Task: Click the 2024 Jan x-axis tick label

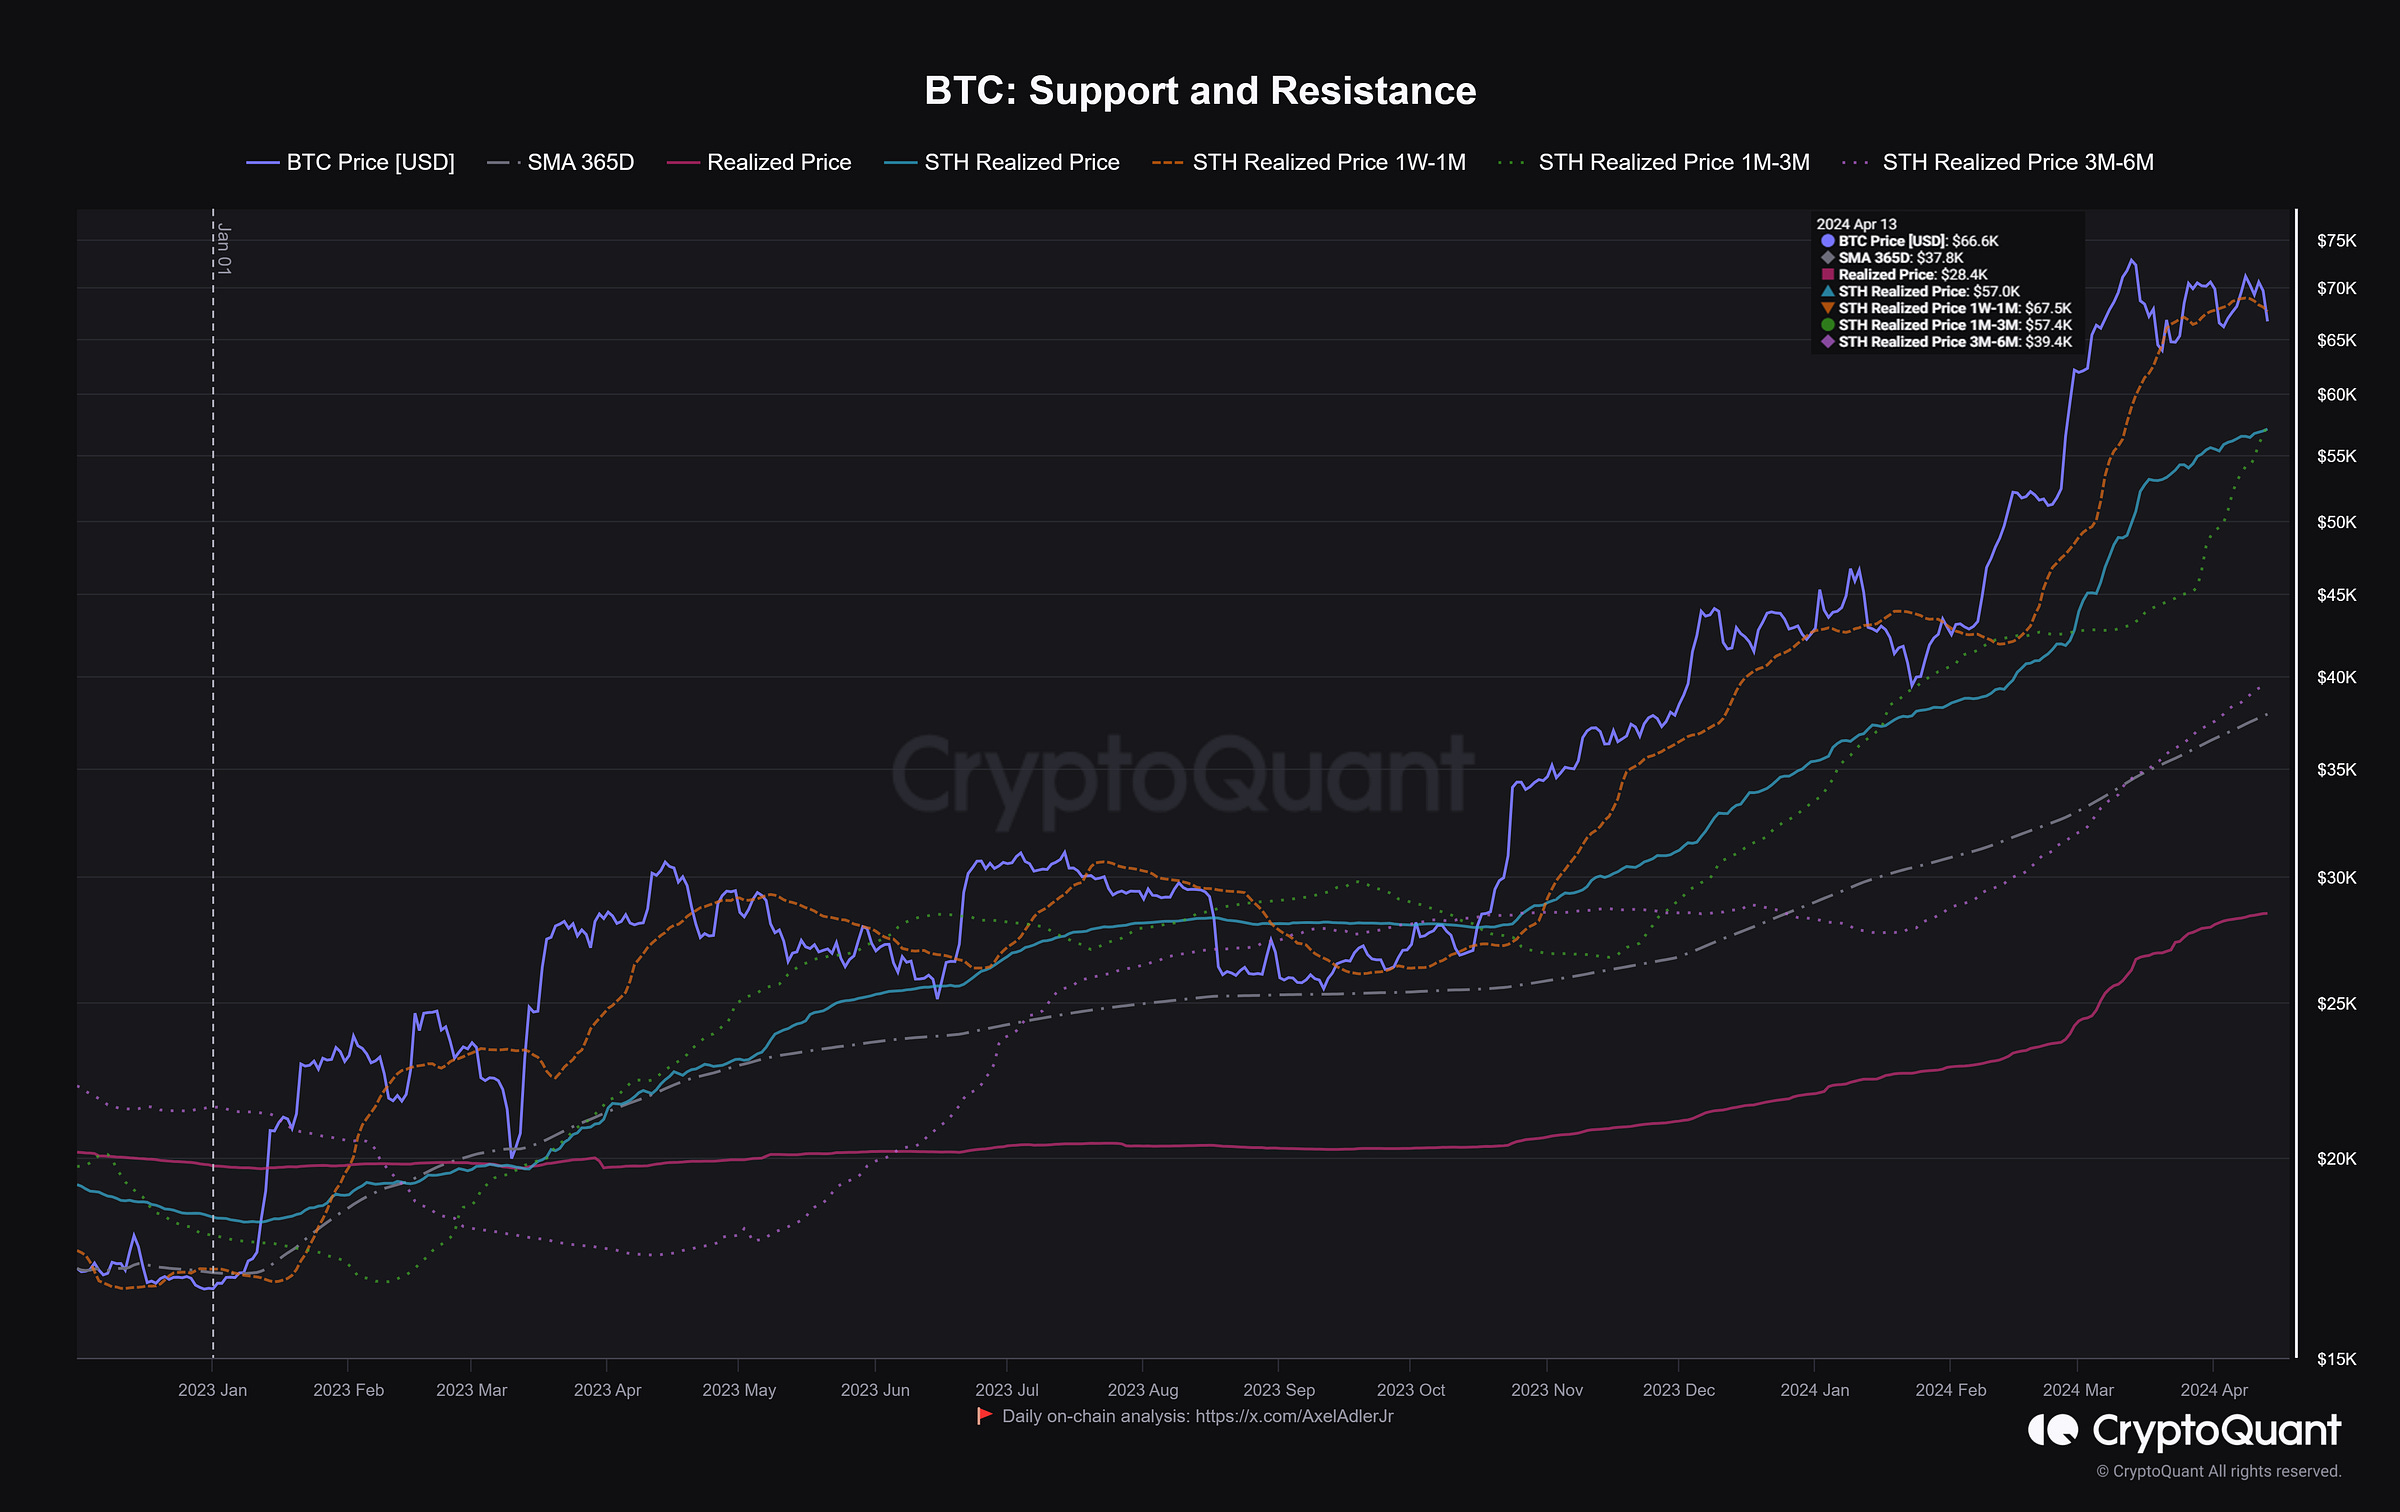Action: click(1814, 1390)
